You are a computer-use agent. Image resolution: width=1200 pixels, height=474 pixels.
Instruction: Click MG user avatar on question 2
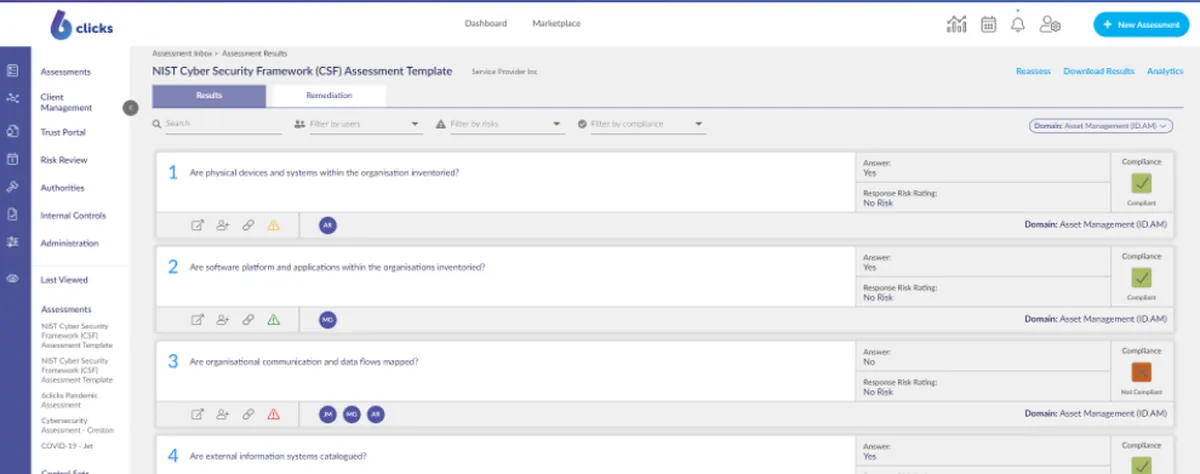point(328,319)
